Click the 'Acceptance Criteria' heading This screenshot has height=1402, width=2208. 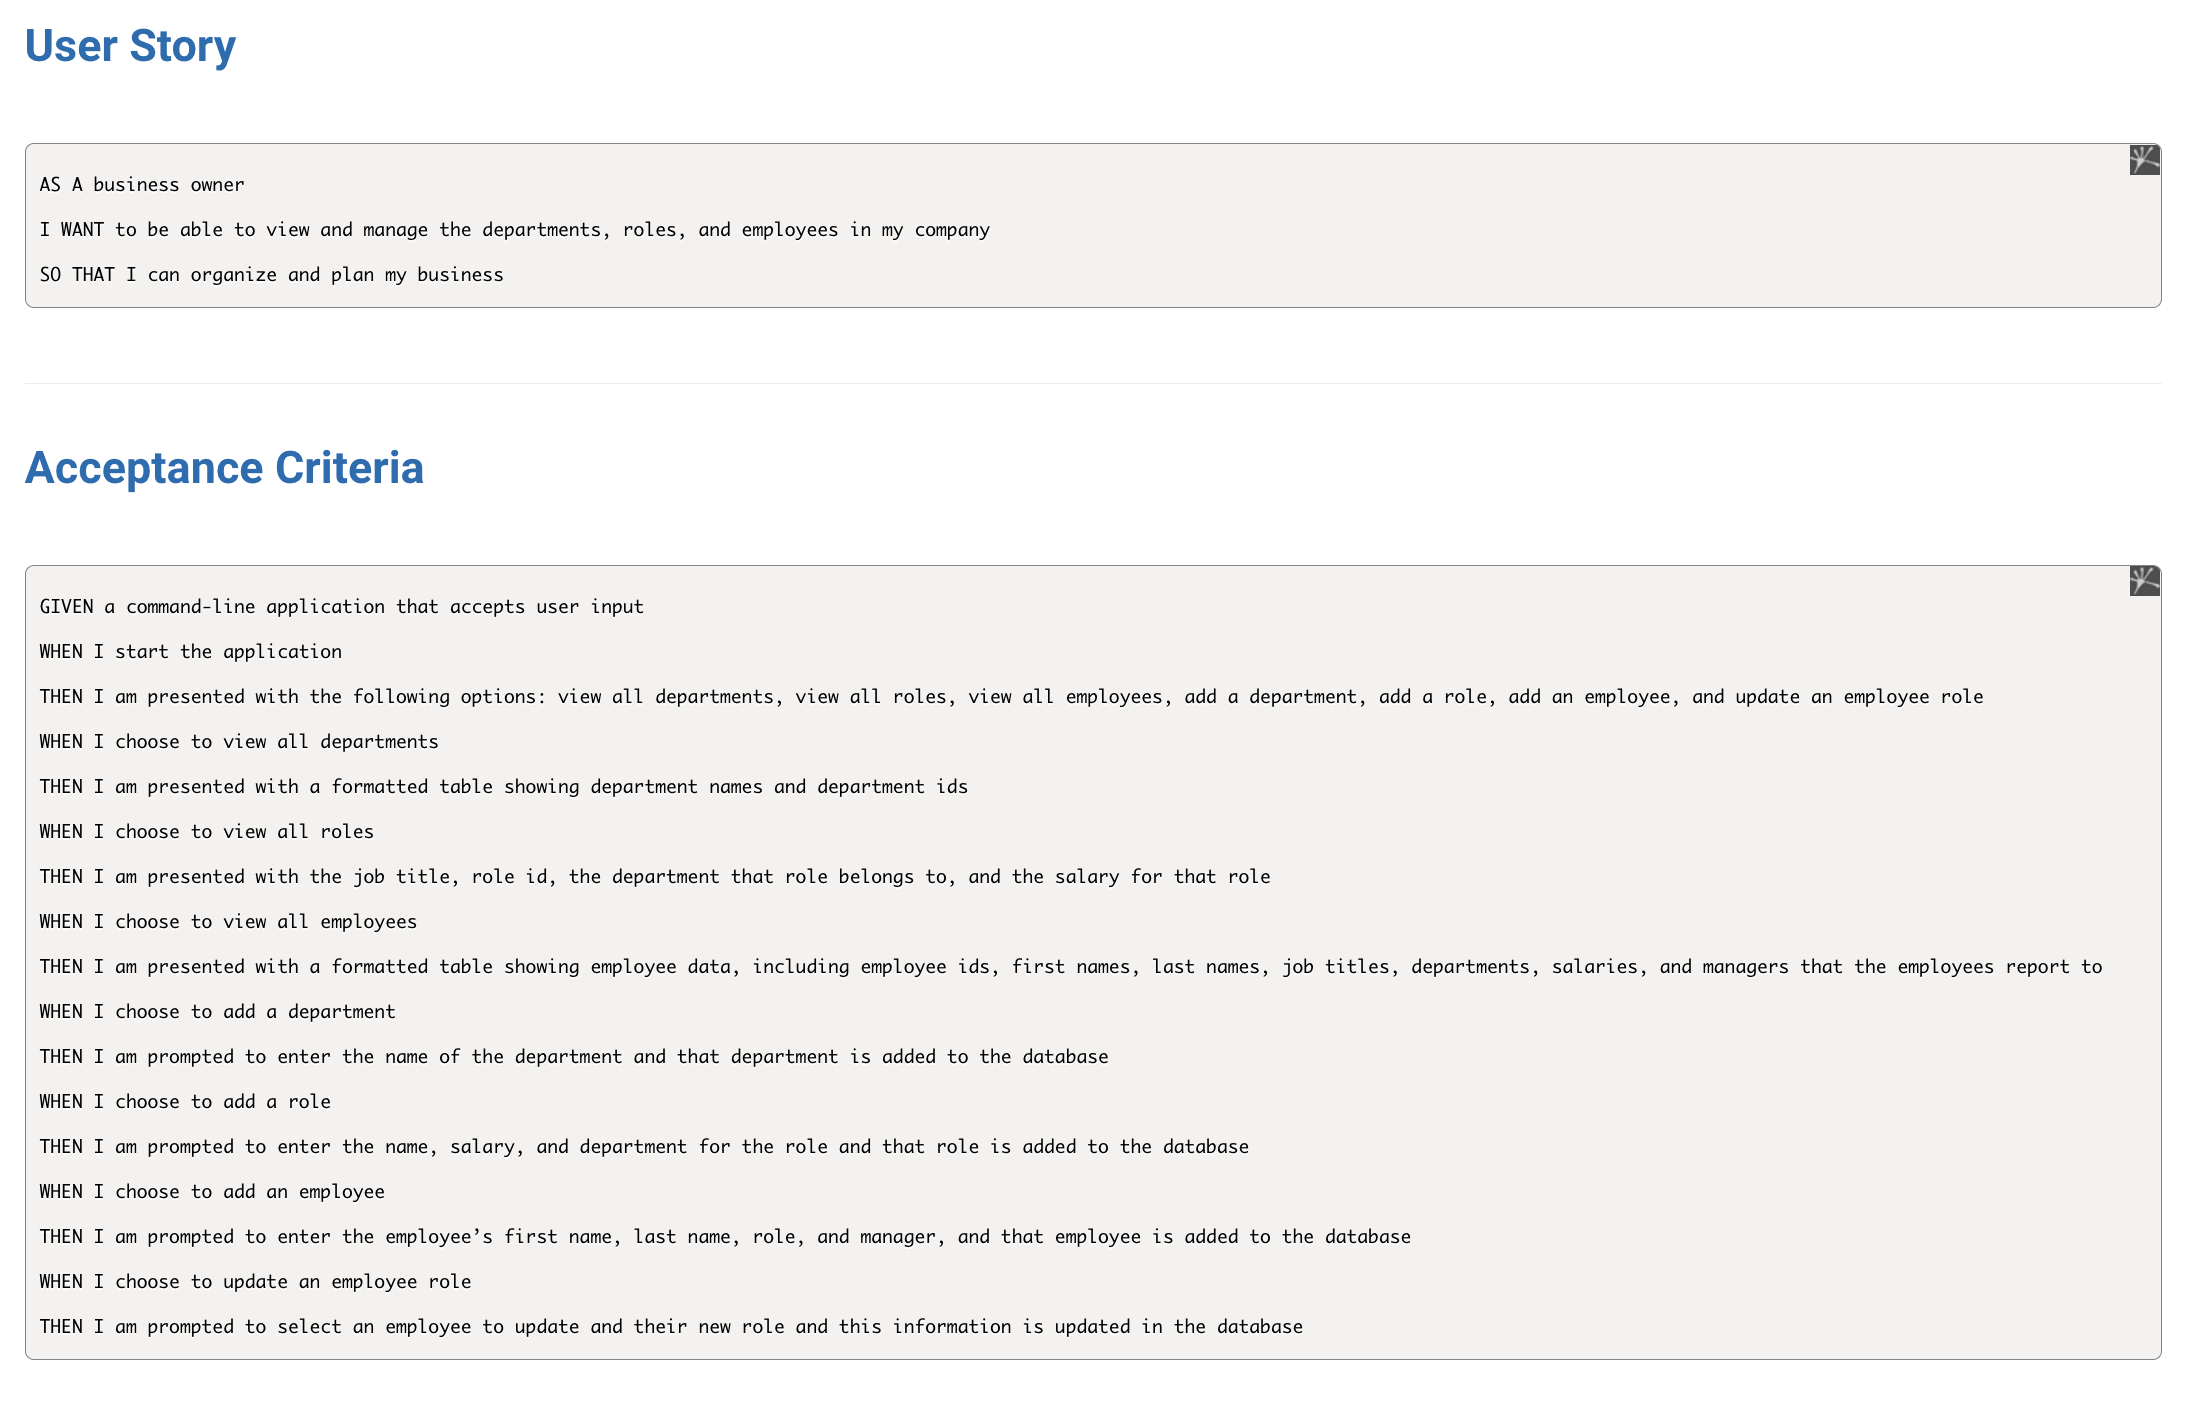pos(224,468)
